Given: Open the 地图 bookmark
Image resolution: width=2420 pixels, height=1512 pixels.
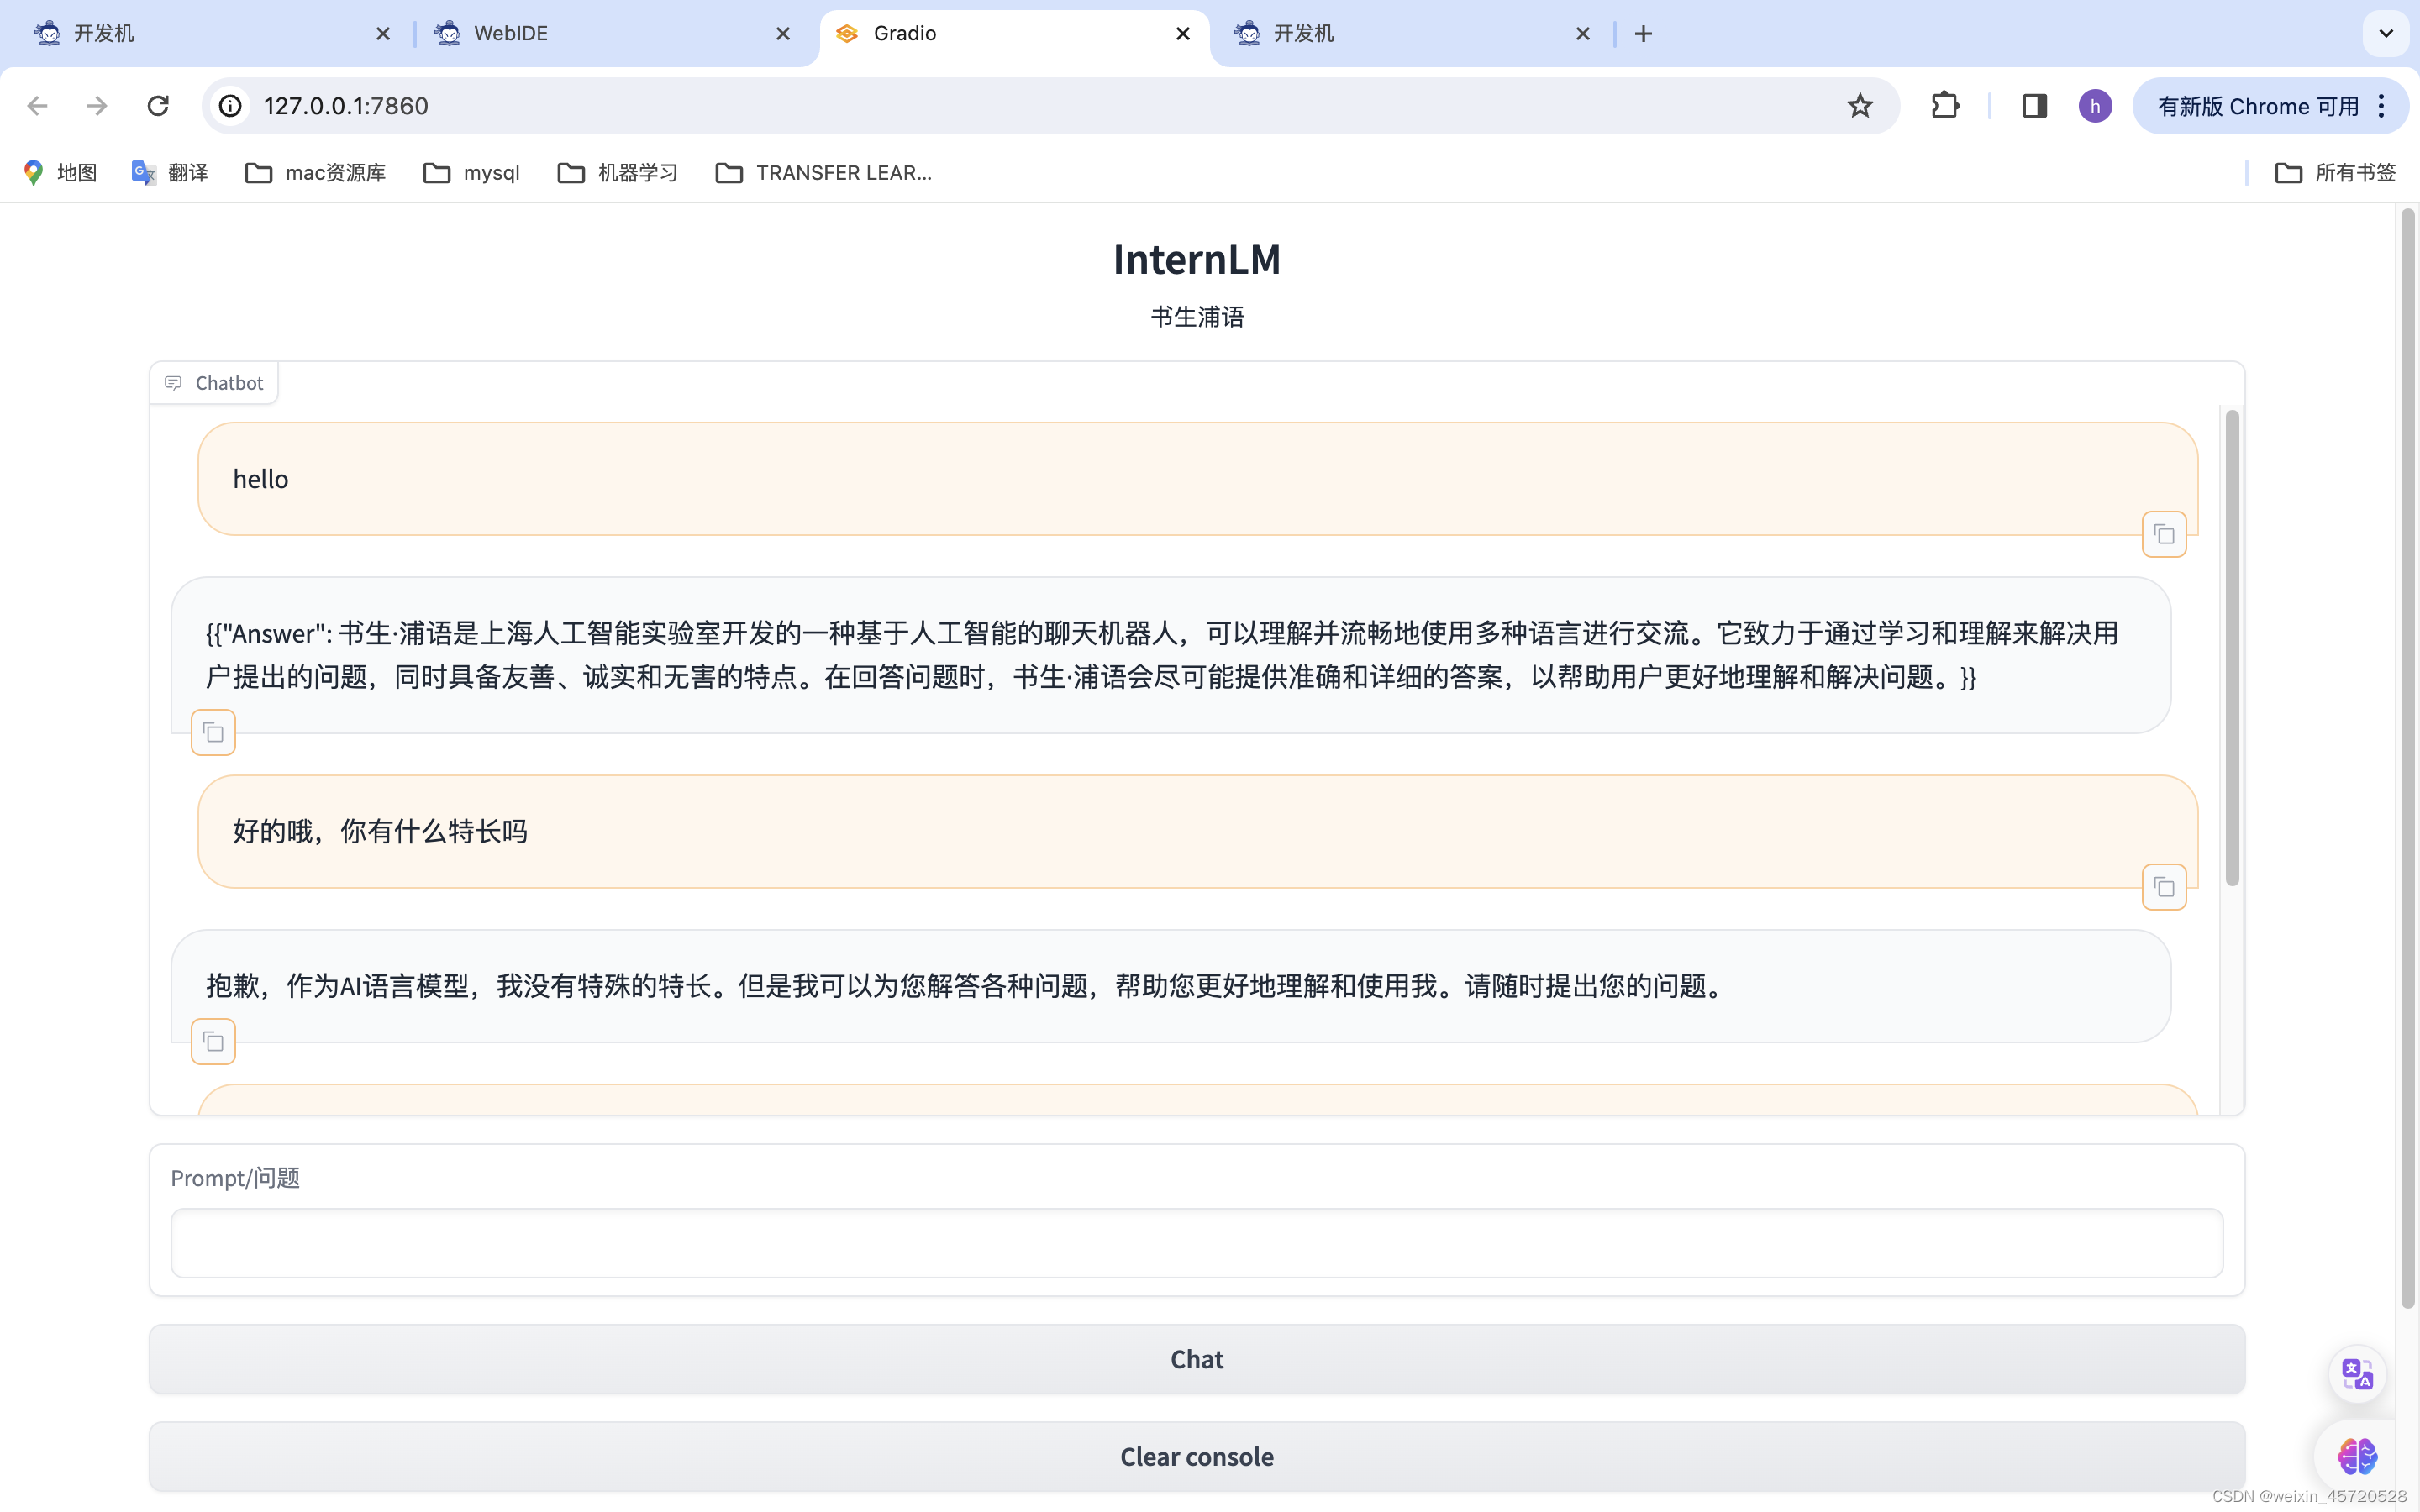Looking at the screenshot, I should pyautogui.click(x=61, y=173).
